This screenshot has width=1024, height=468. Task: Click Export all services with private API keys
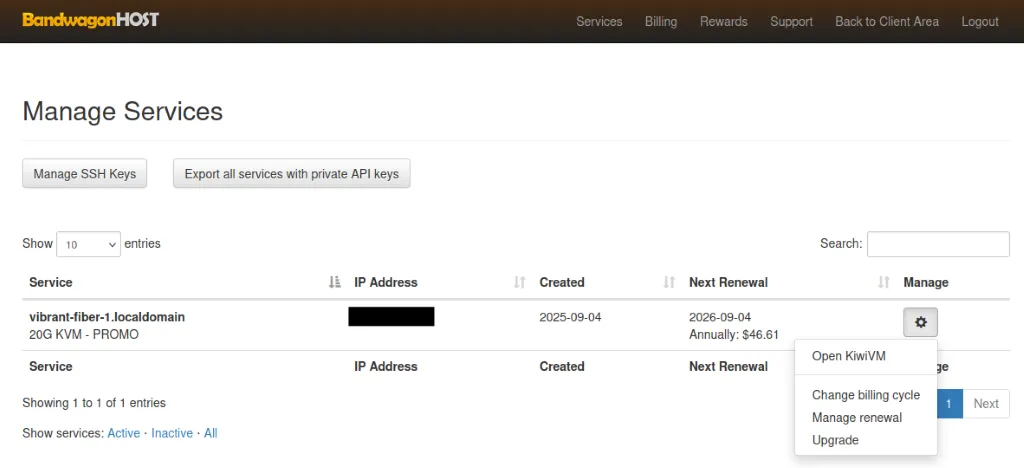point(291,174)
